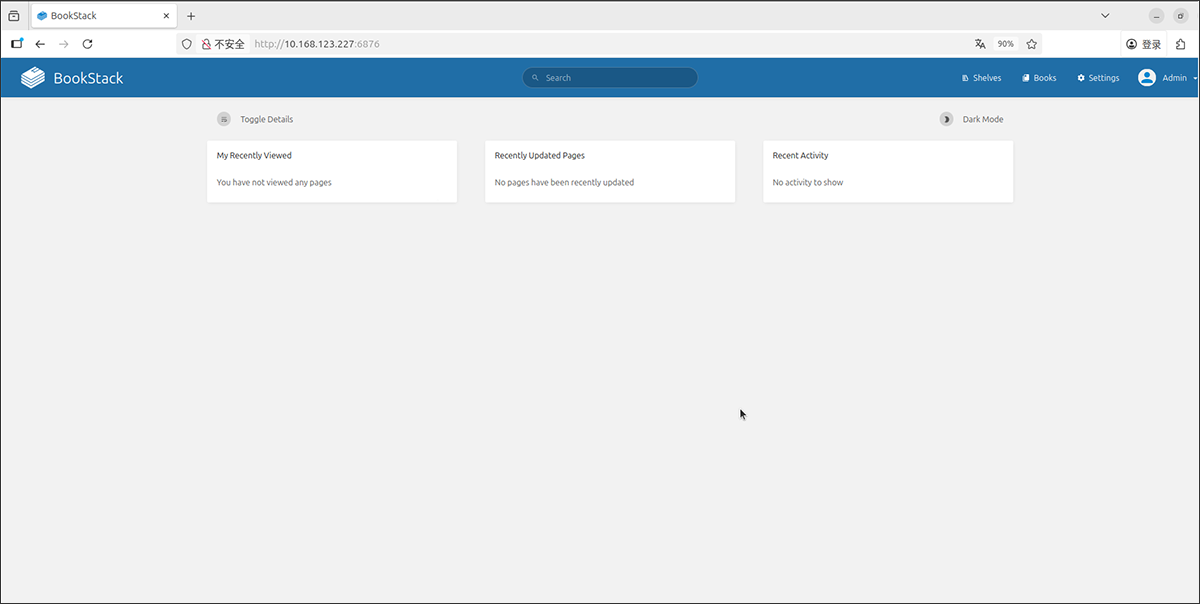
Task: Open the list all tabs chevron
Action: [x=1105, y=16]
